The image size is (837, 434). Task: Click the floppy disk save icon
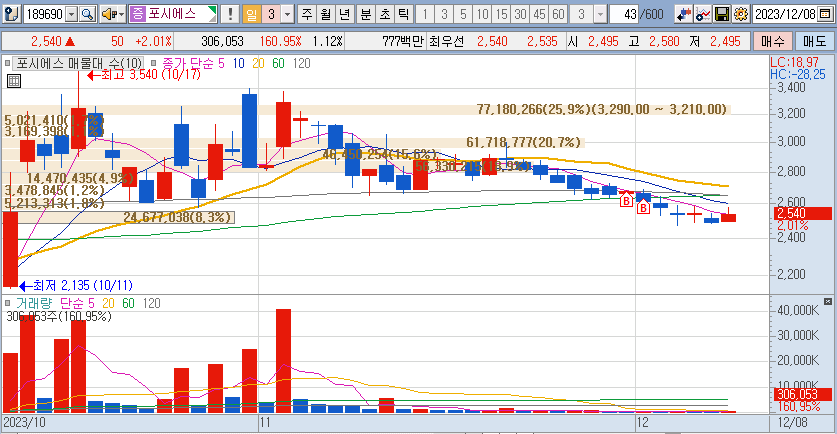pos(722,14)
